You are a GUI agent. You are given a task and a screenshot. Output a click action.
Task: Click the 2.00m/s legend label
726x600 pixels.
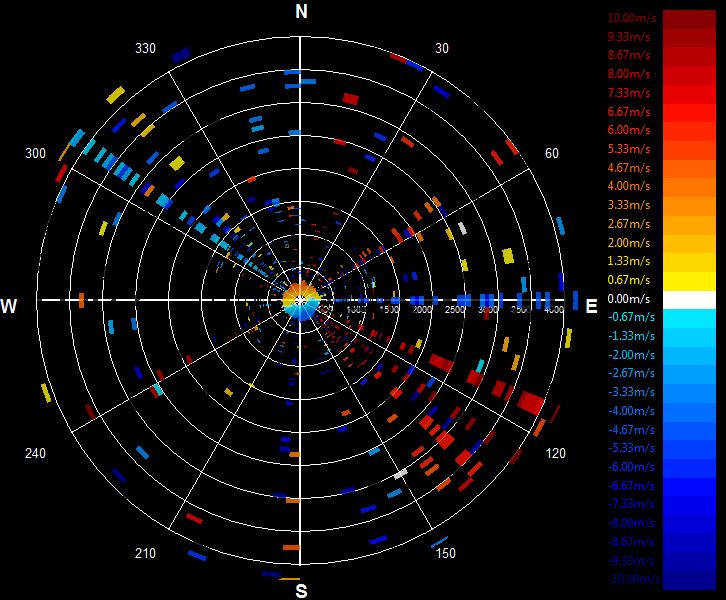coord(629,243)
